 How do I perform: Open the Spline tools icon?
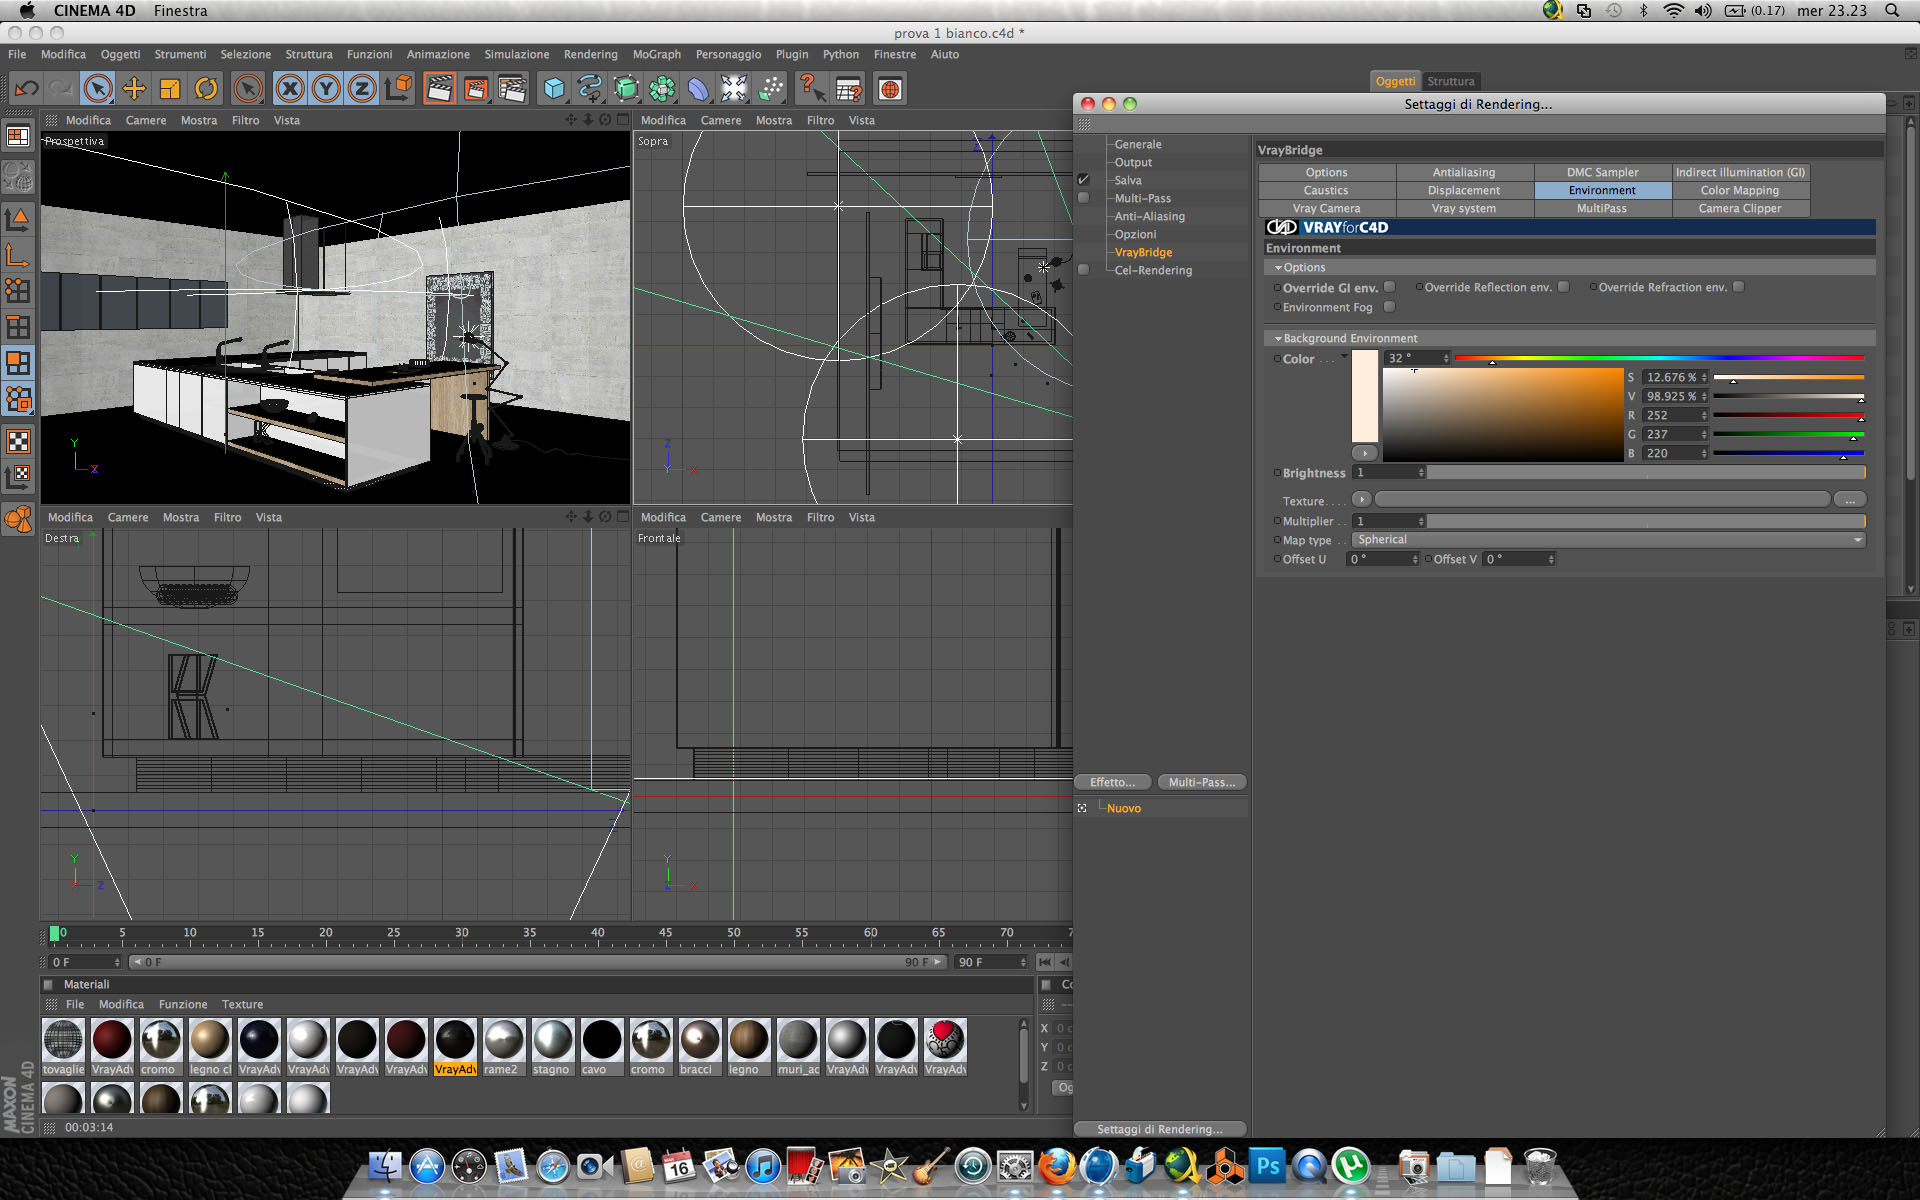(x=590, y=89)
